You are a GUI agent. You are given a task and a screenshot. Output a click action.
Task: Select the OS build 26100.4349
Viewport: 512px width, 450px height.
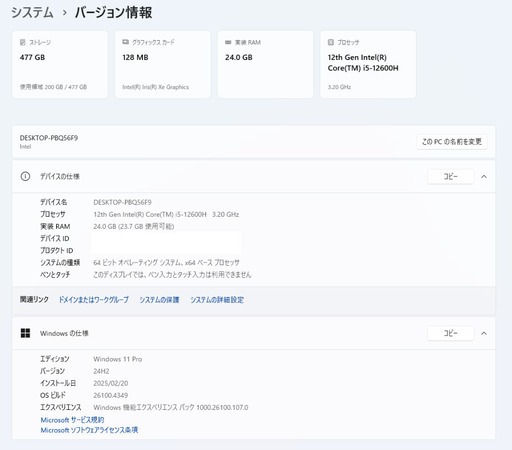(111, 395)
